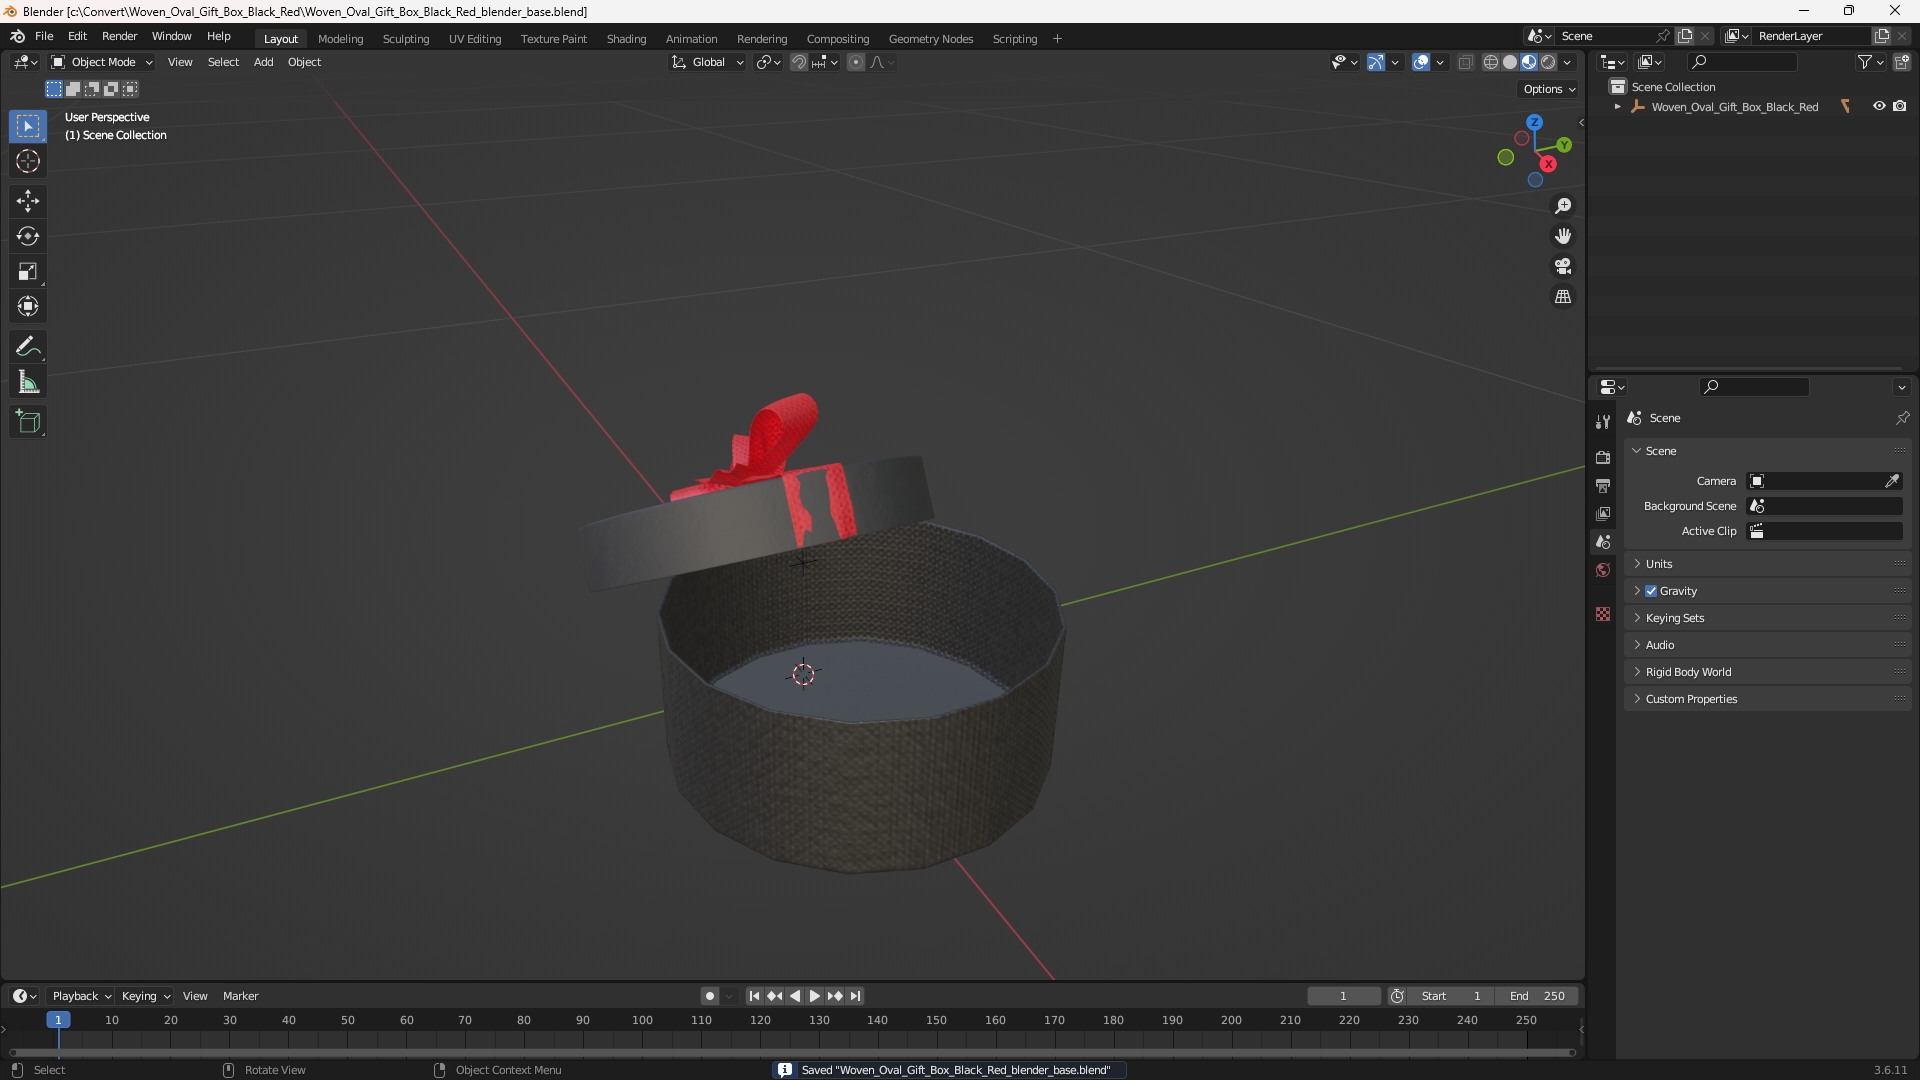Activate the Scale tool
Image resolution: width=1920 pixels, height=1080 pixels.
pyautogui.click(x=28, y=271)
